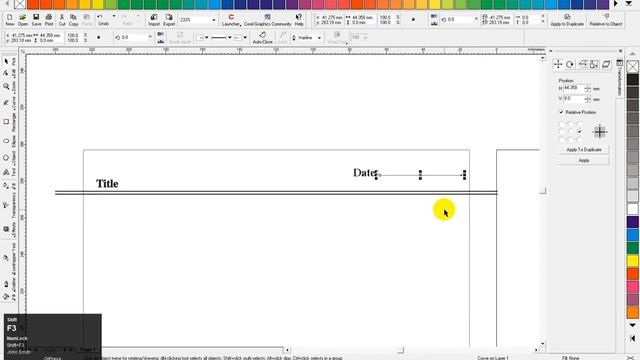Click the V position input field
The width and height of the screenshot is (640, 360).
coord(573,99)
